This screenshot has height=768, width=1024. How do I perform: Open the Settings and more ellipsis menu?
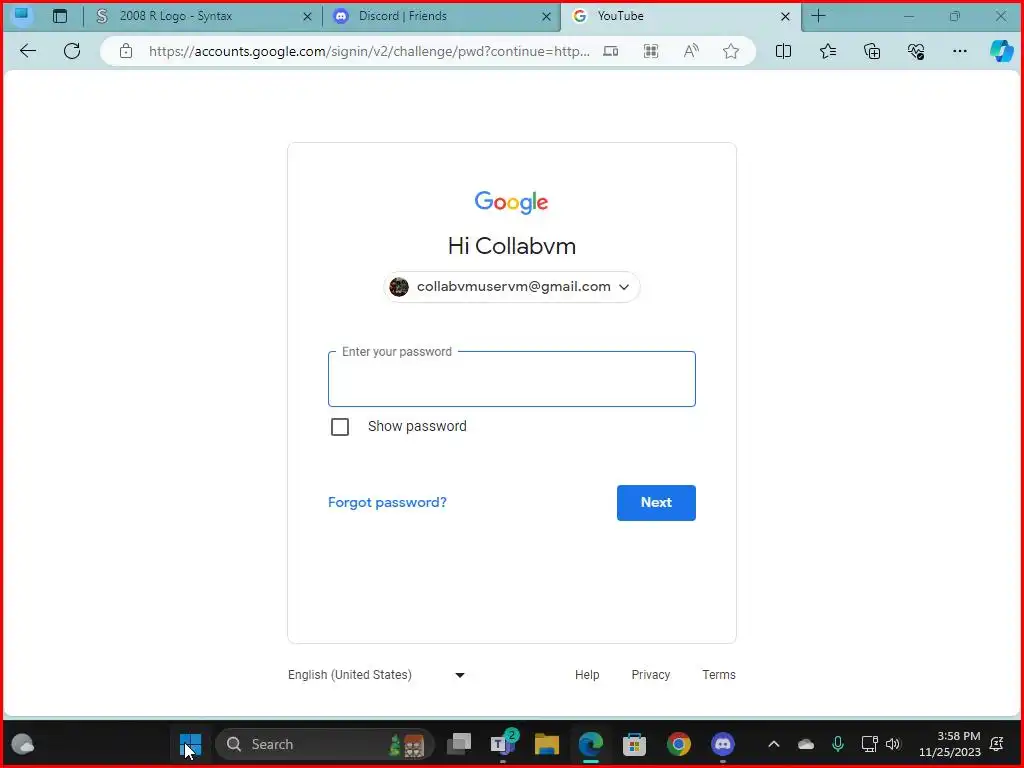959,51
